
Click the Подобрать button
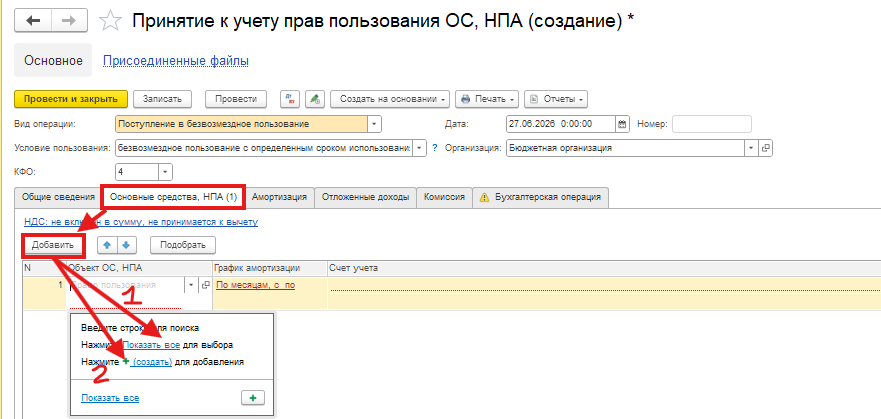tap(183, 245)
